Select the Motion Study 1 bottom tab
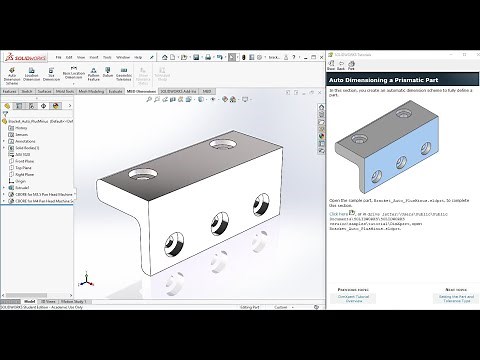 tap(74, 301)
